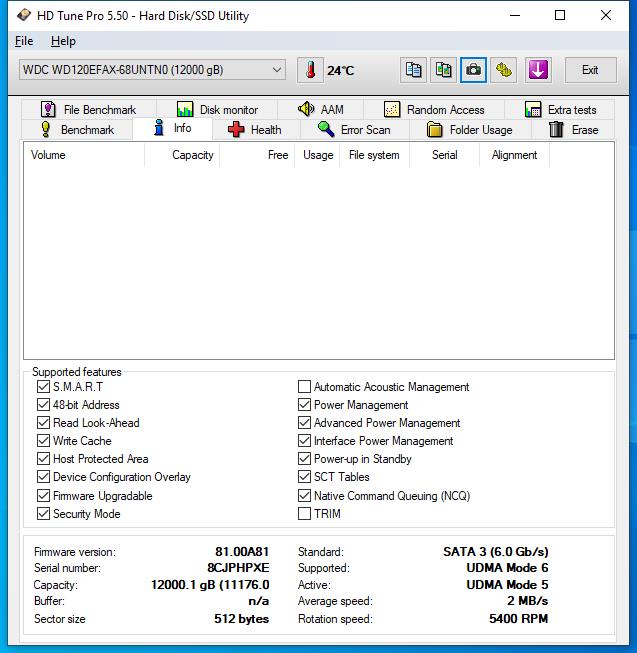Toggle the Interface Power Management checkbox

click(304, 440)
